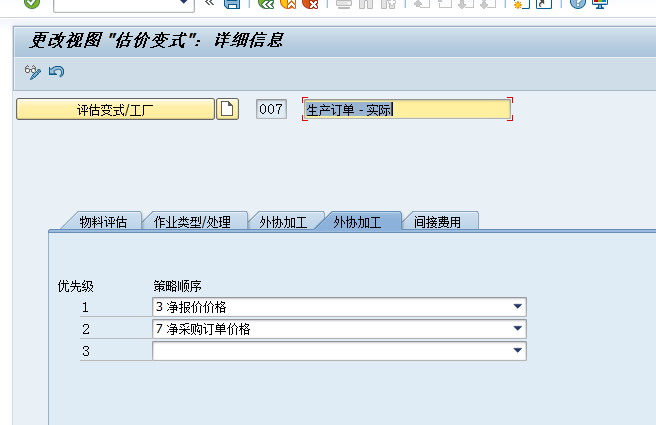Click the 生产订单 - 实际 description field
The image size is (656, 425).
click(x=406, y=109)
